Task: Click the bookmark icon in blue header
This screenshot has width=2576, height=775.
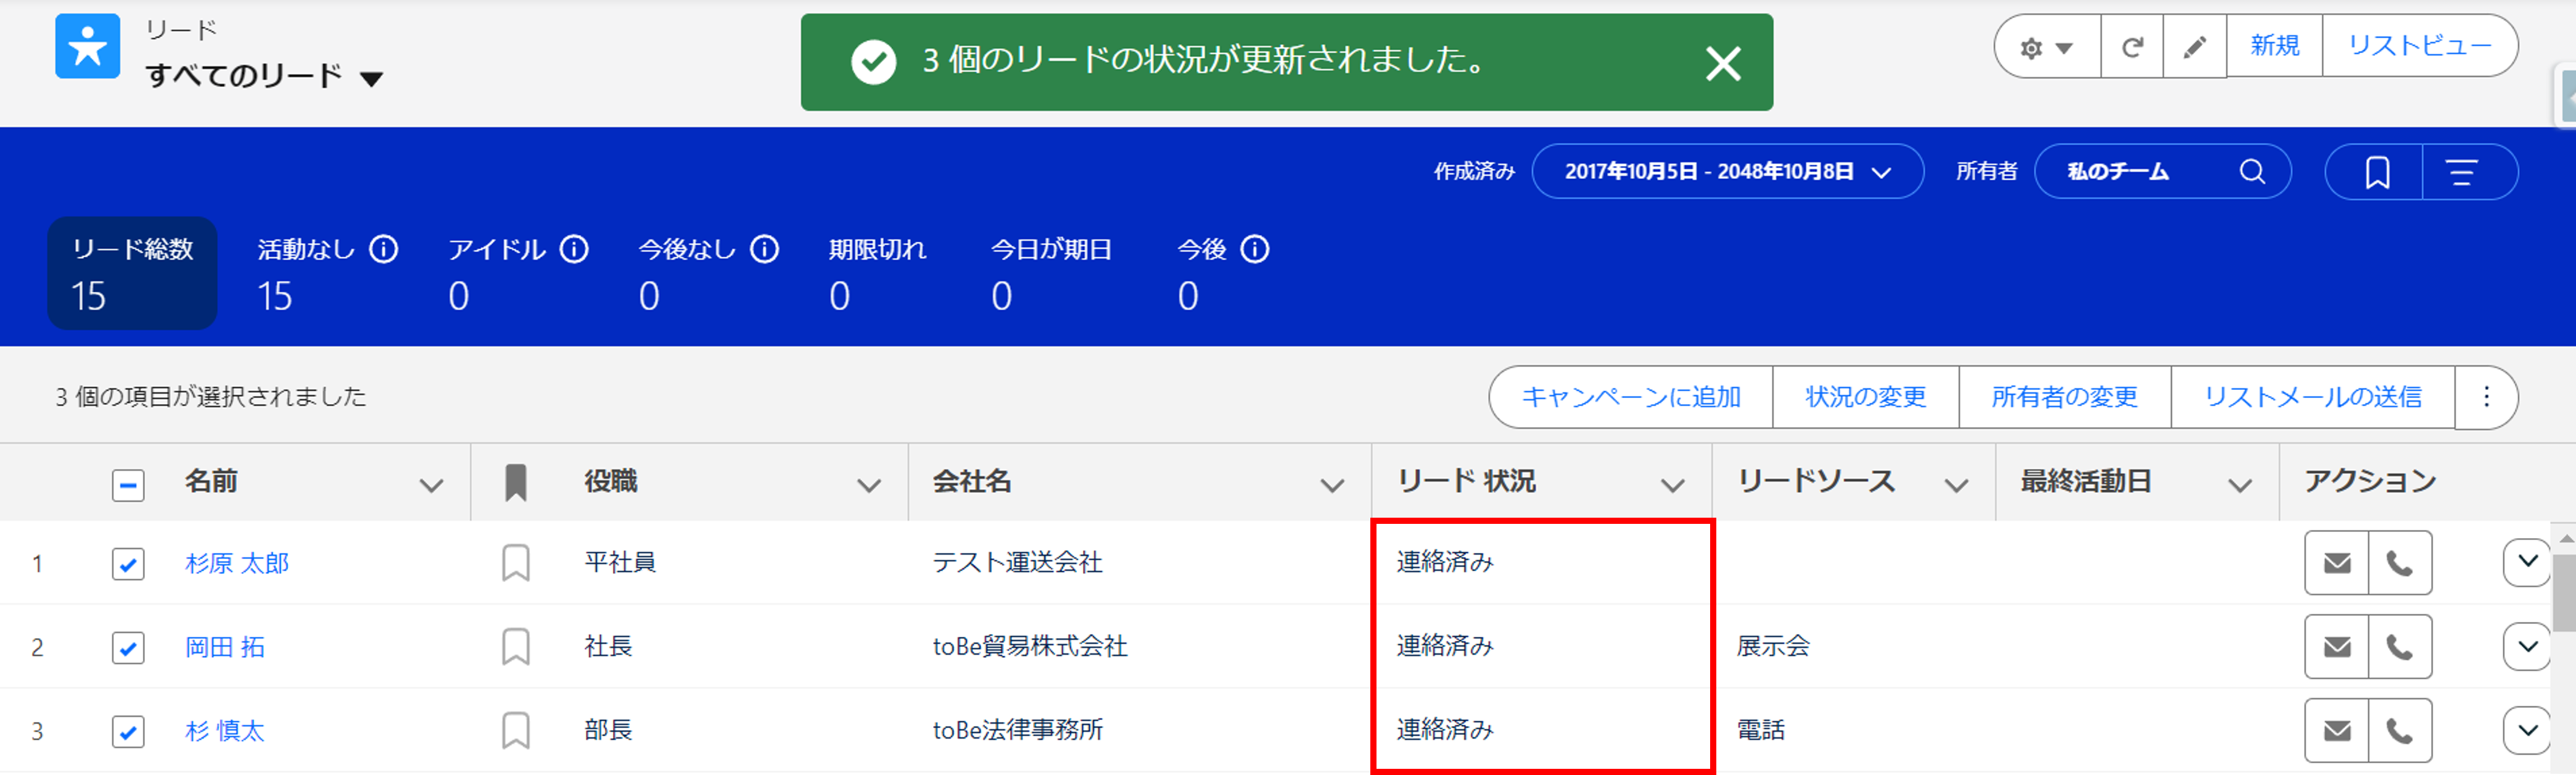Action: (2376, 172)
